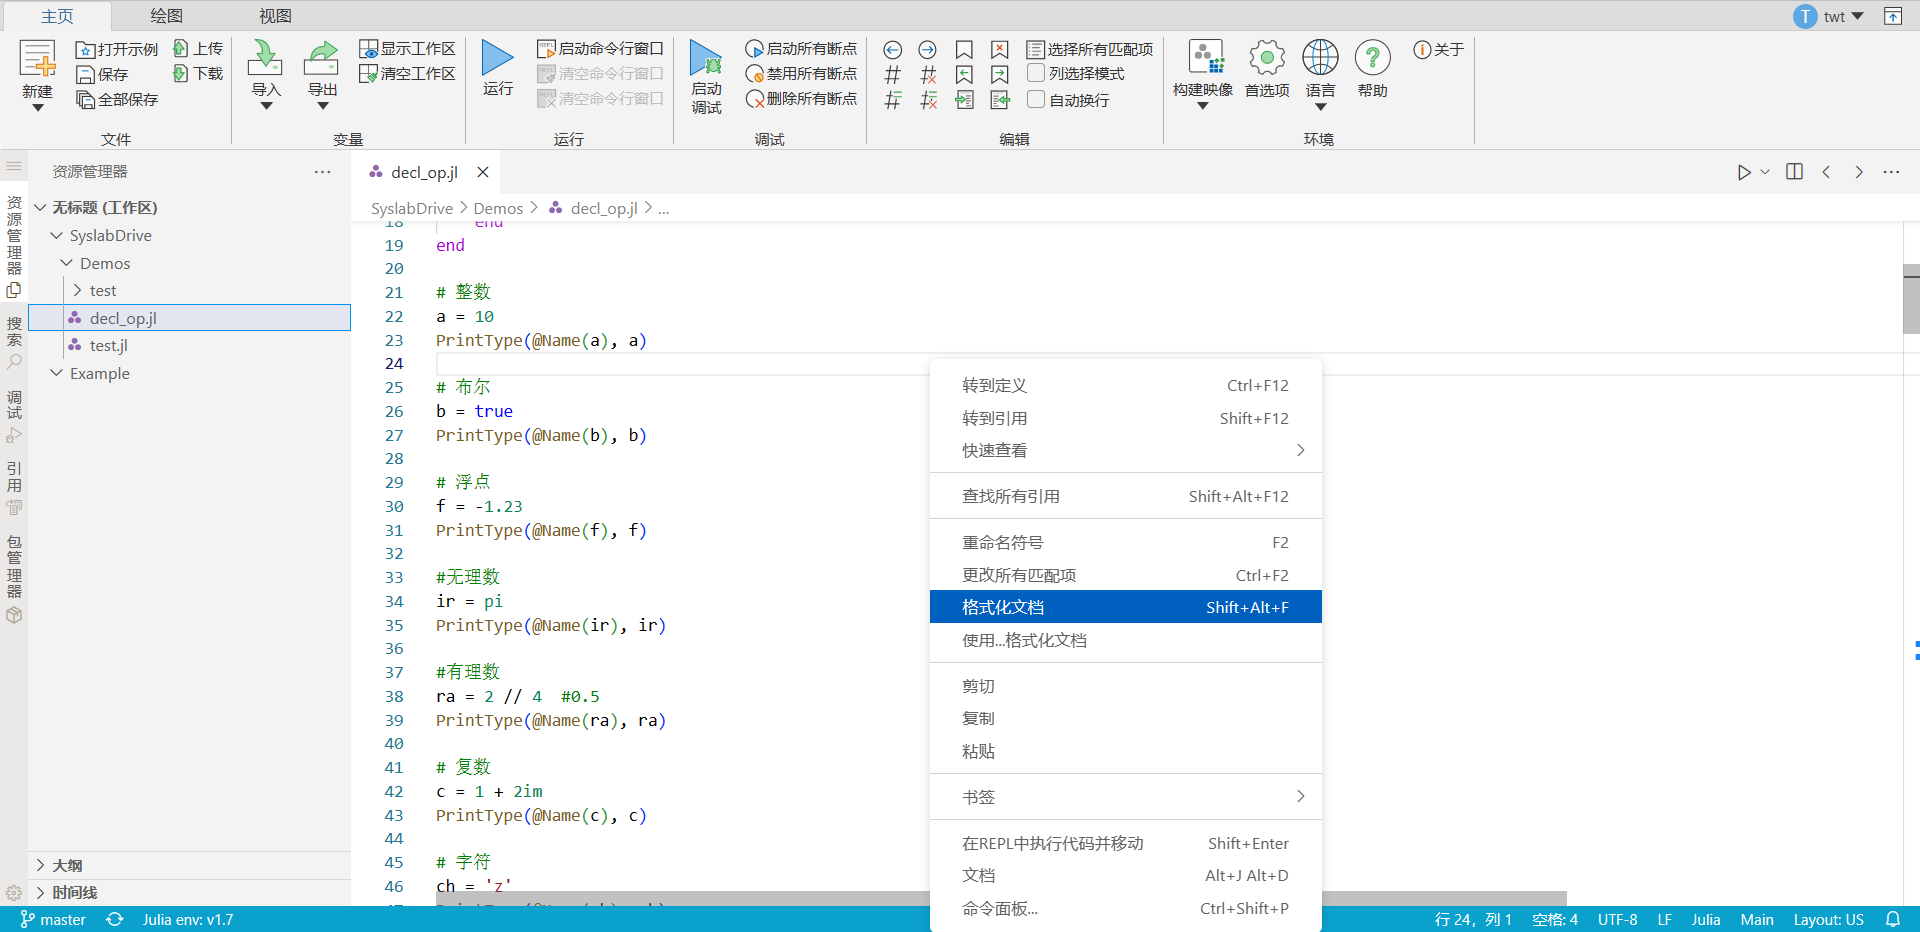This screenshot has width=1920, height=932.
Task: Start the command line window (启动命令行窗口)
Action: point(601,48)
